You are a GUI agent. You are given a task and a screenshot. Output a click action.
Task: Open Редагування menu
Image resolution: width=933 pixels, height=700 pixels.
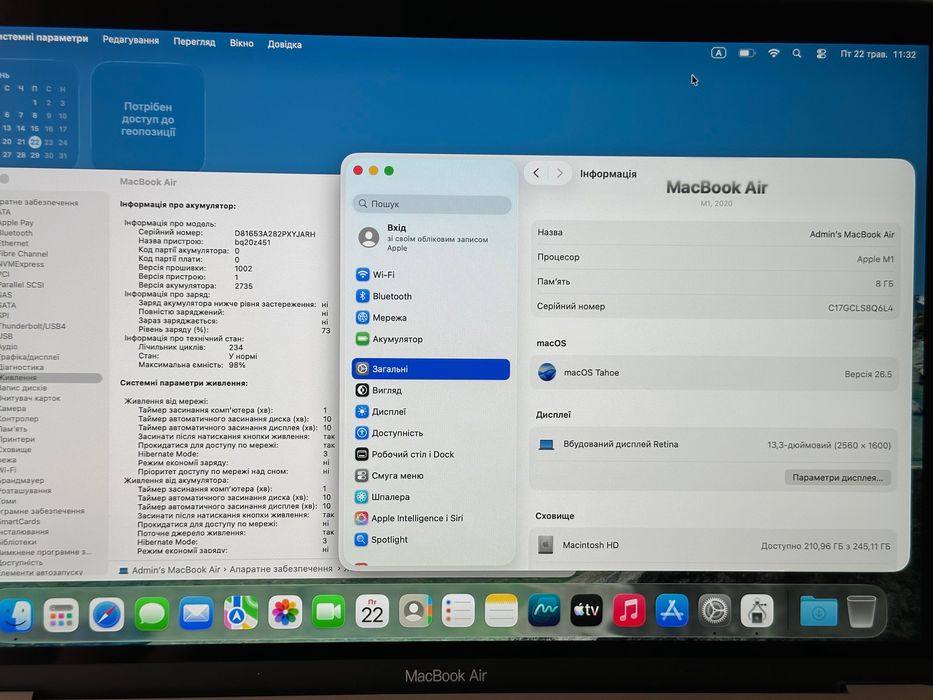pyautogui.click(x=130, y=40)
